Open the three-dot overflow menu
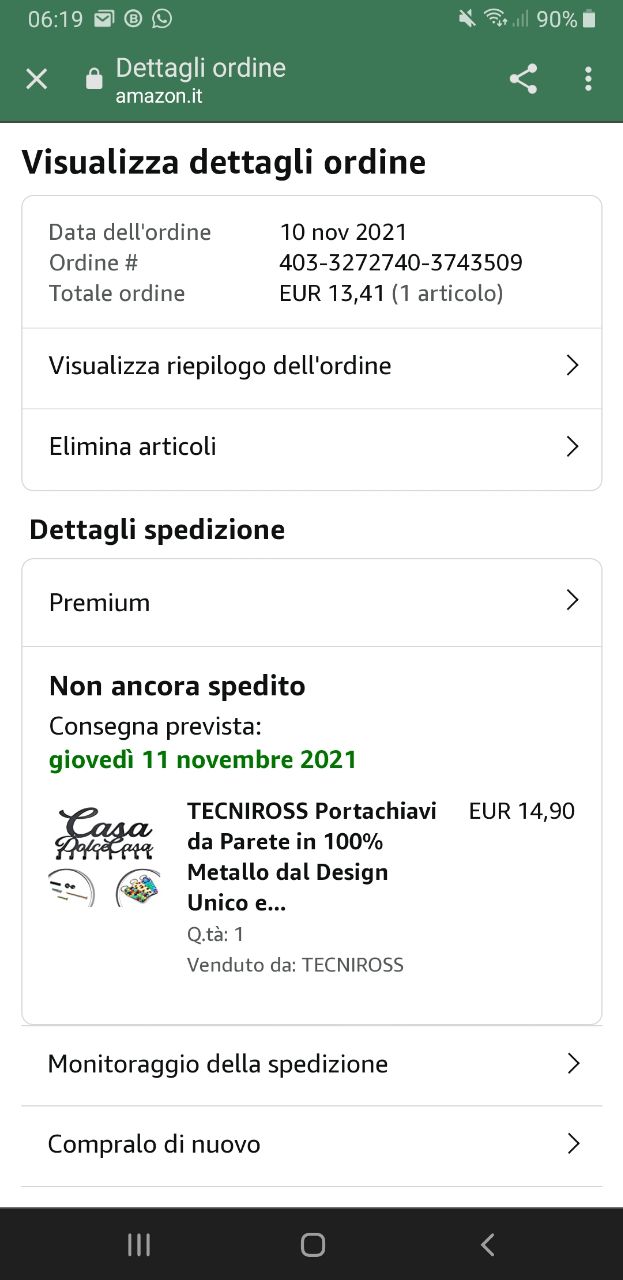This screenshot has height=1280, width=623. click(588, 79)
